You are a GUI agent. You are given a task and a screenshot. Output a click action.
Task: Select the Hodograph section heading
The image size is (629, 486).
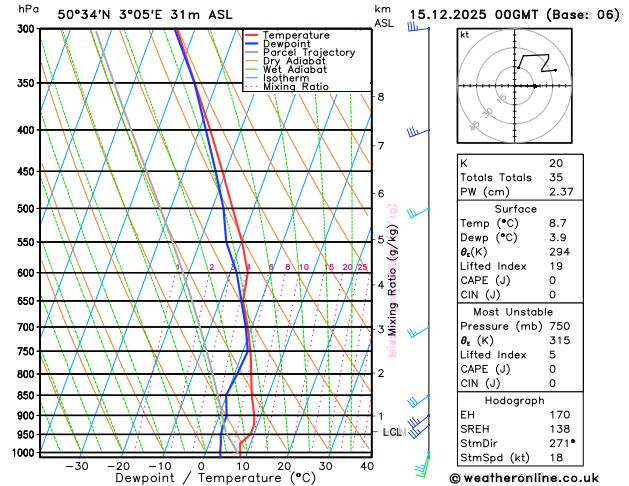click(x=514, y=401)
